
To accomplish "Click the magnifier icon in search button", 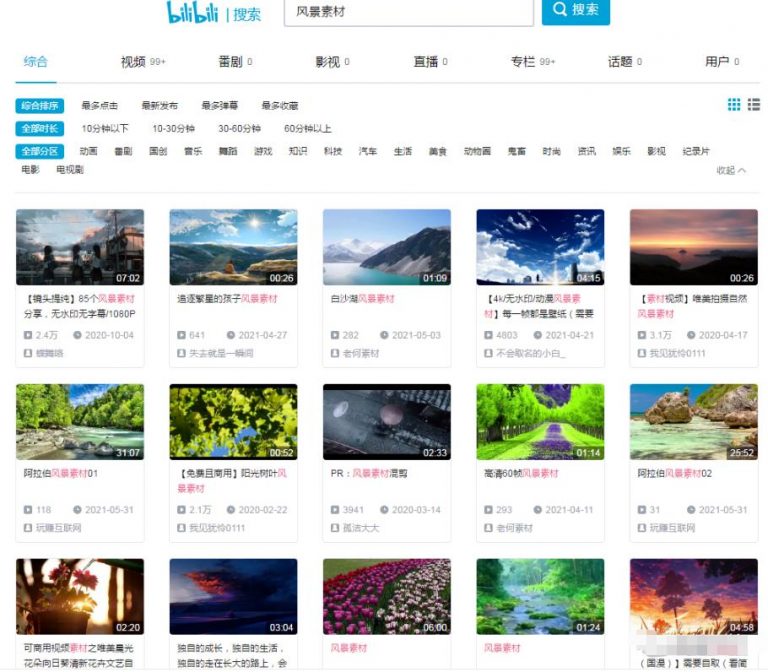I will pyautogui.click(x=558, y=10).
